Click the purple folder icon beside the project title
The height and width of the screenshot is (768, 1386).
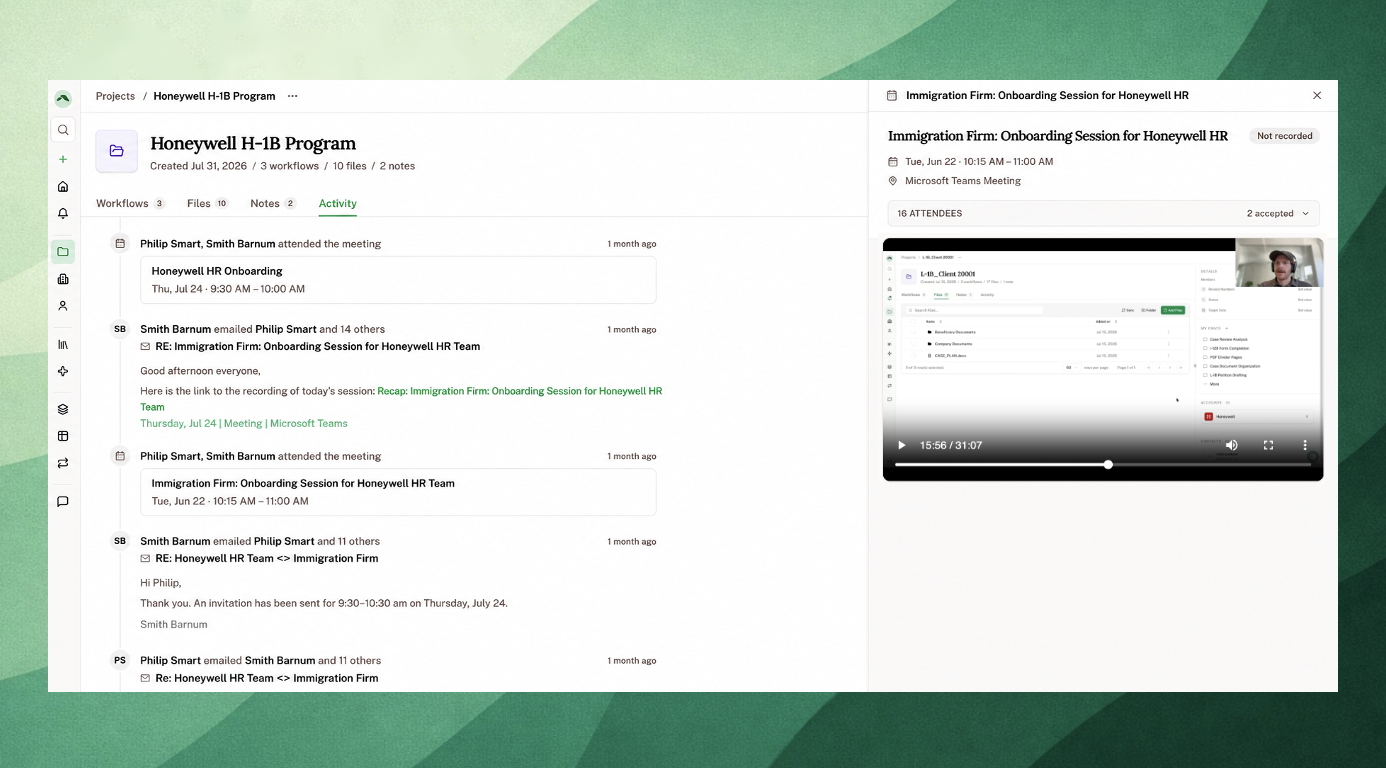(117, 151)
